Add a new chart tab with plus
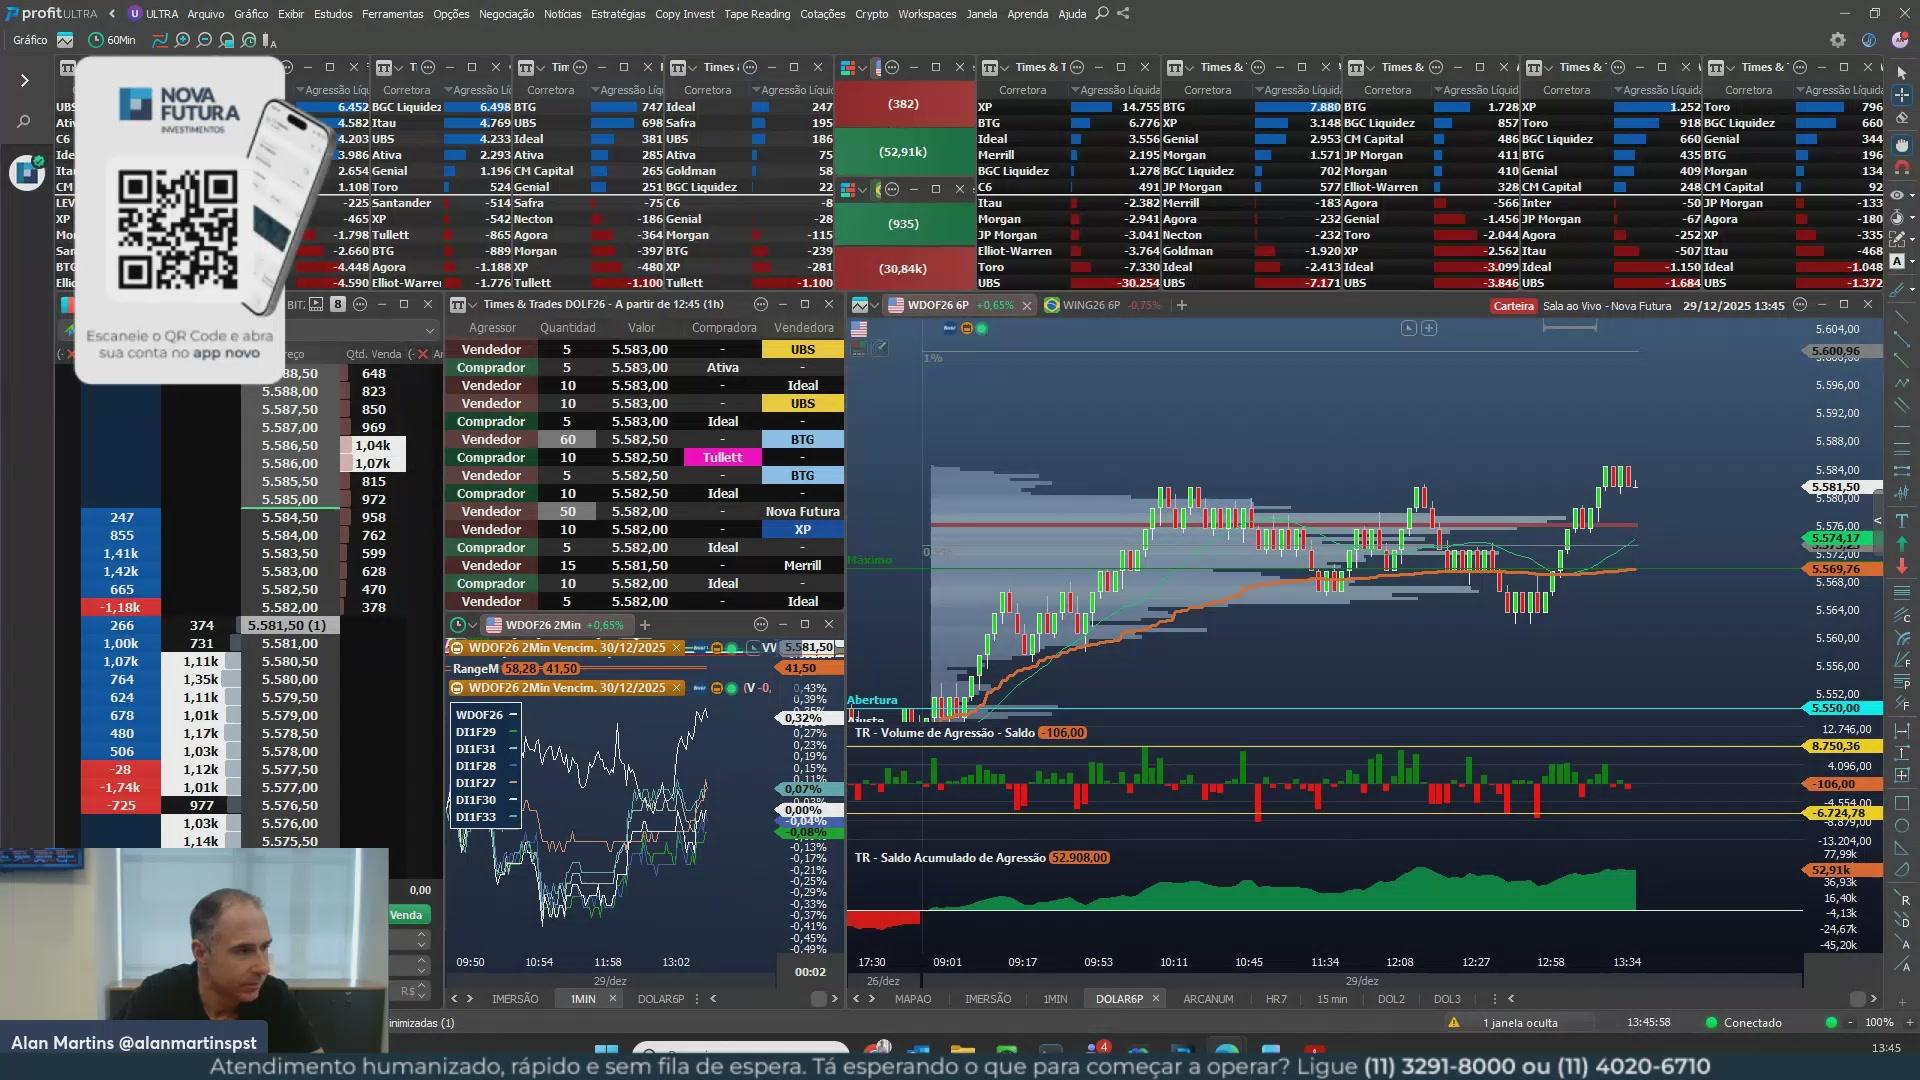 tap(1181, 305)
